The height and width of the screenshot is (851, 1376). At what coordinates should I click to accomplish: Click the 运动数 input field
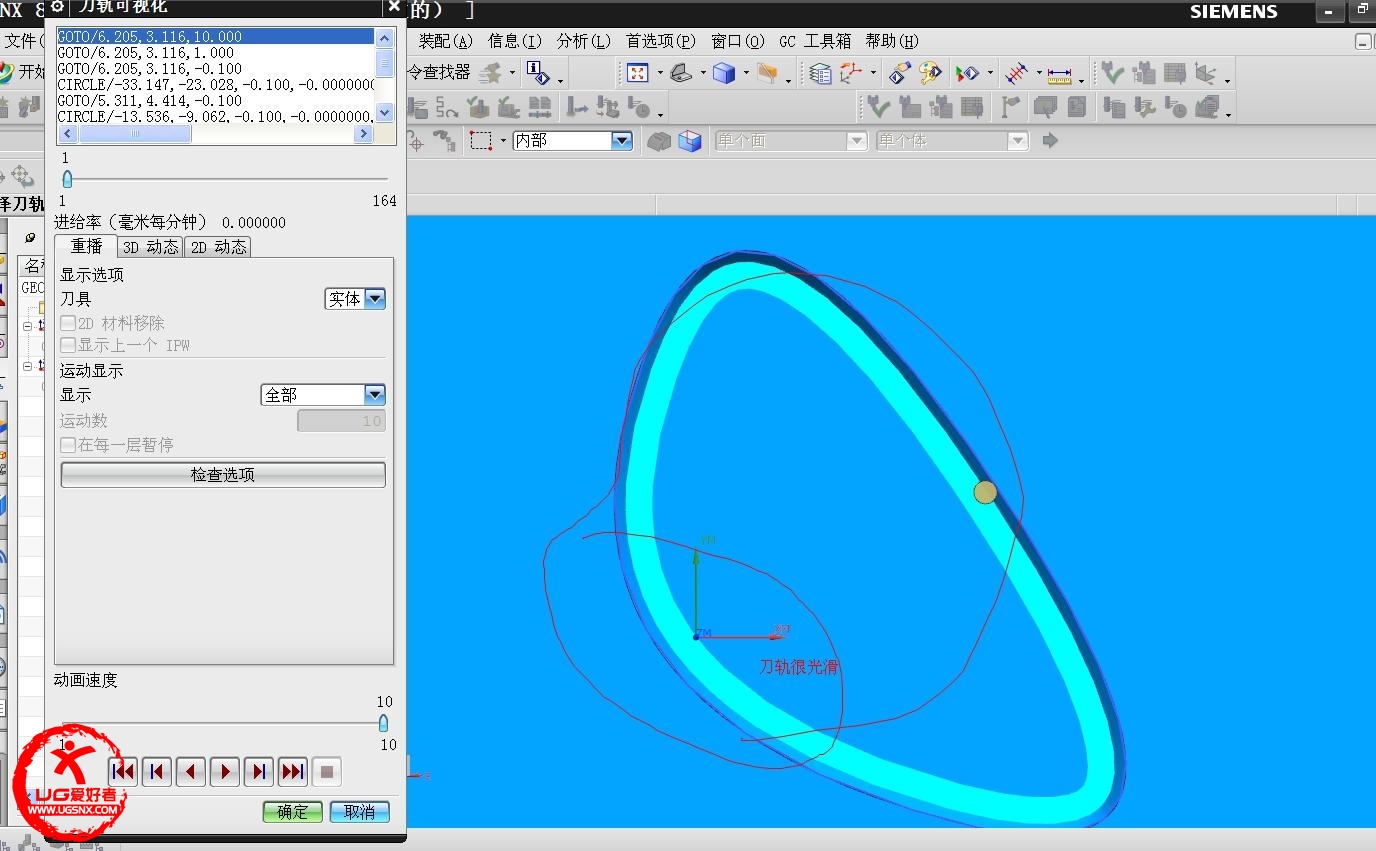[x=341, y=421]
